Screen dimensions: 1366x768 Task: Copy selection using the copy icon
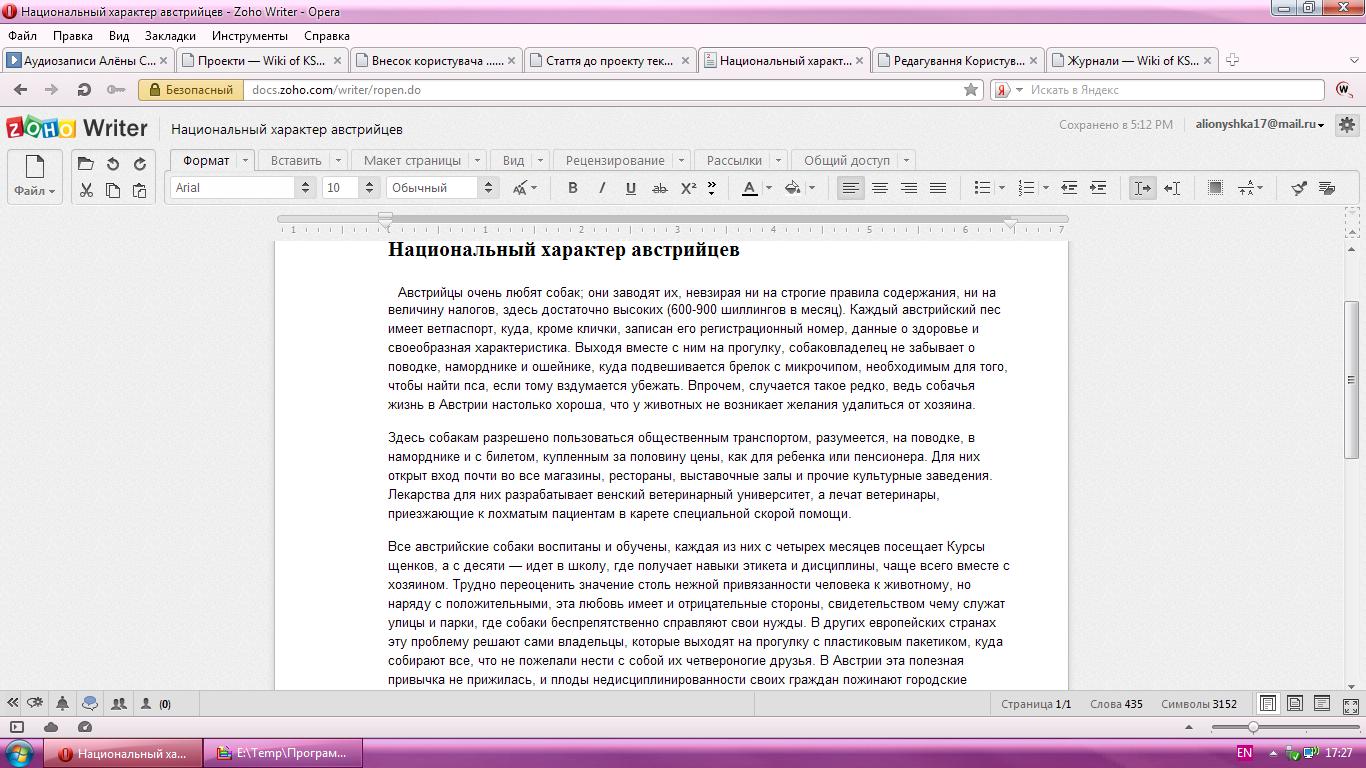click(113, 190)
